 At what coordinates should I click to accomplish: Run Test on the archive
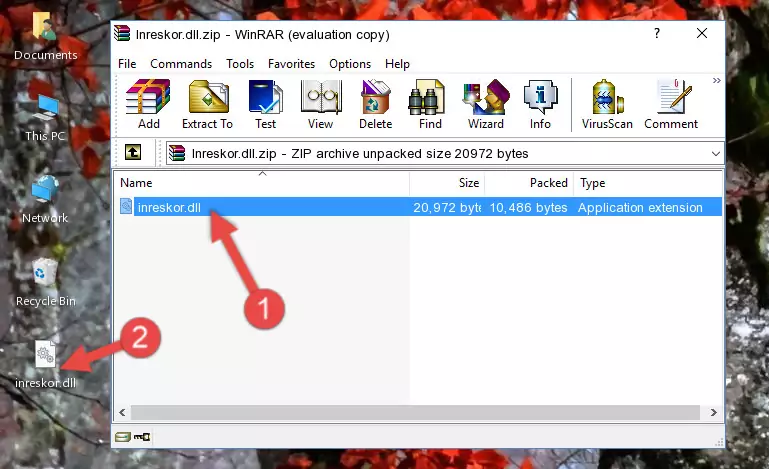tap(265, 104)
